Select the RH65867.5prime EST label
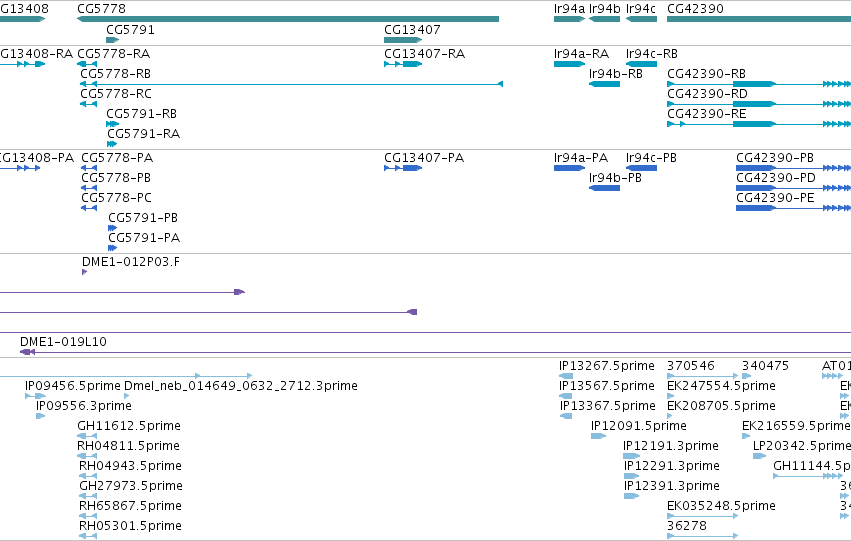 [130, 506]
